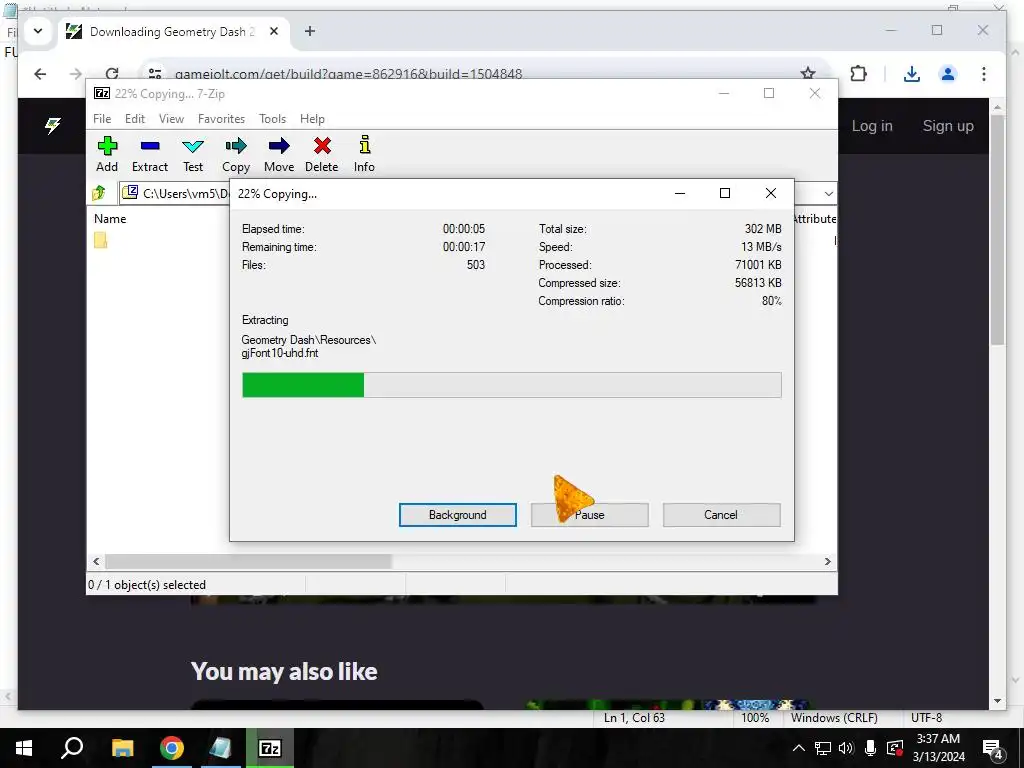Click the 7-Zip horizontal scrollbar thumb
This screenshot has height=768, width=1024.
tap(248, 562)
